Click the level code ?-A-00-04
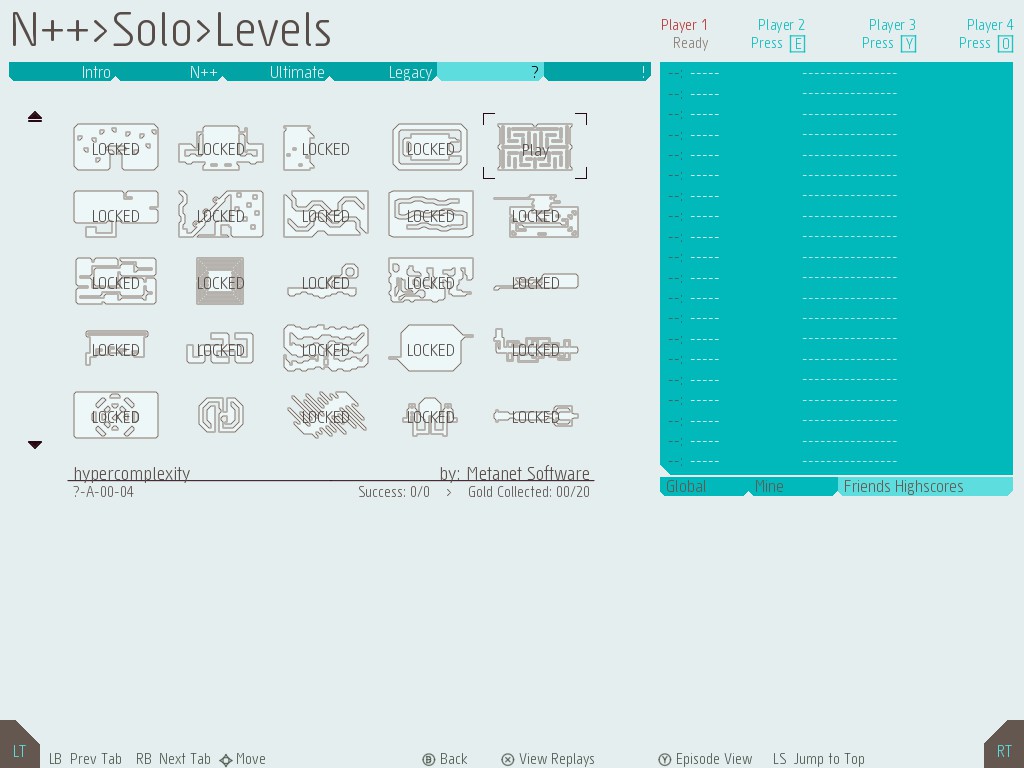This screenshot has height=768, width=1024. 103,492
